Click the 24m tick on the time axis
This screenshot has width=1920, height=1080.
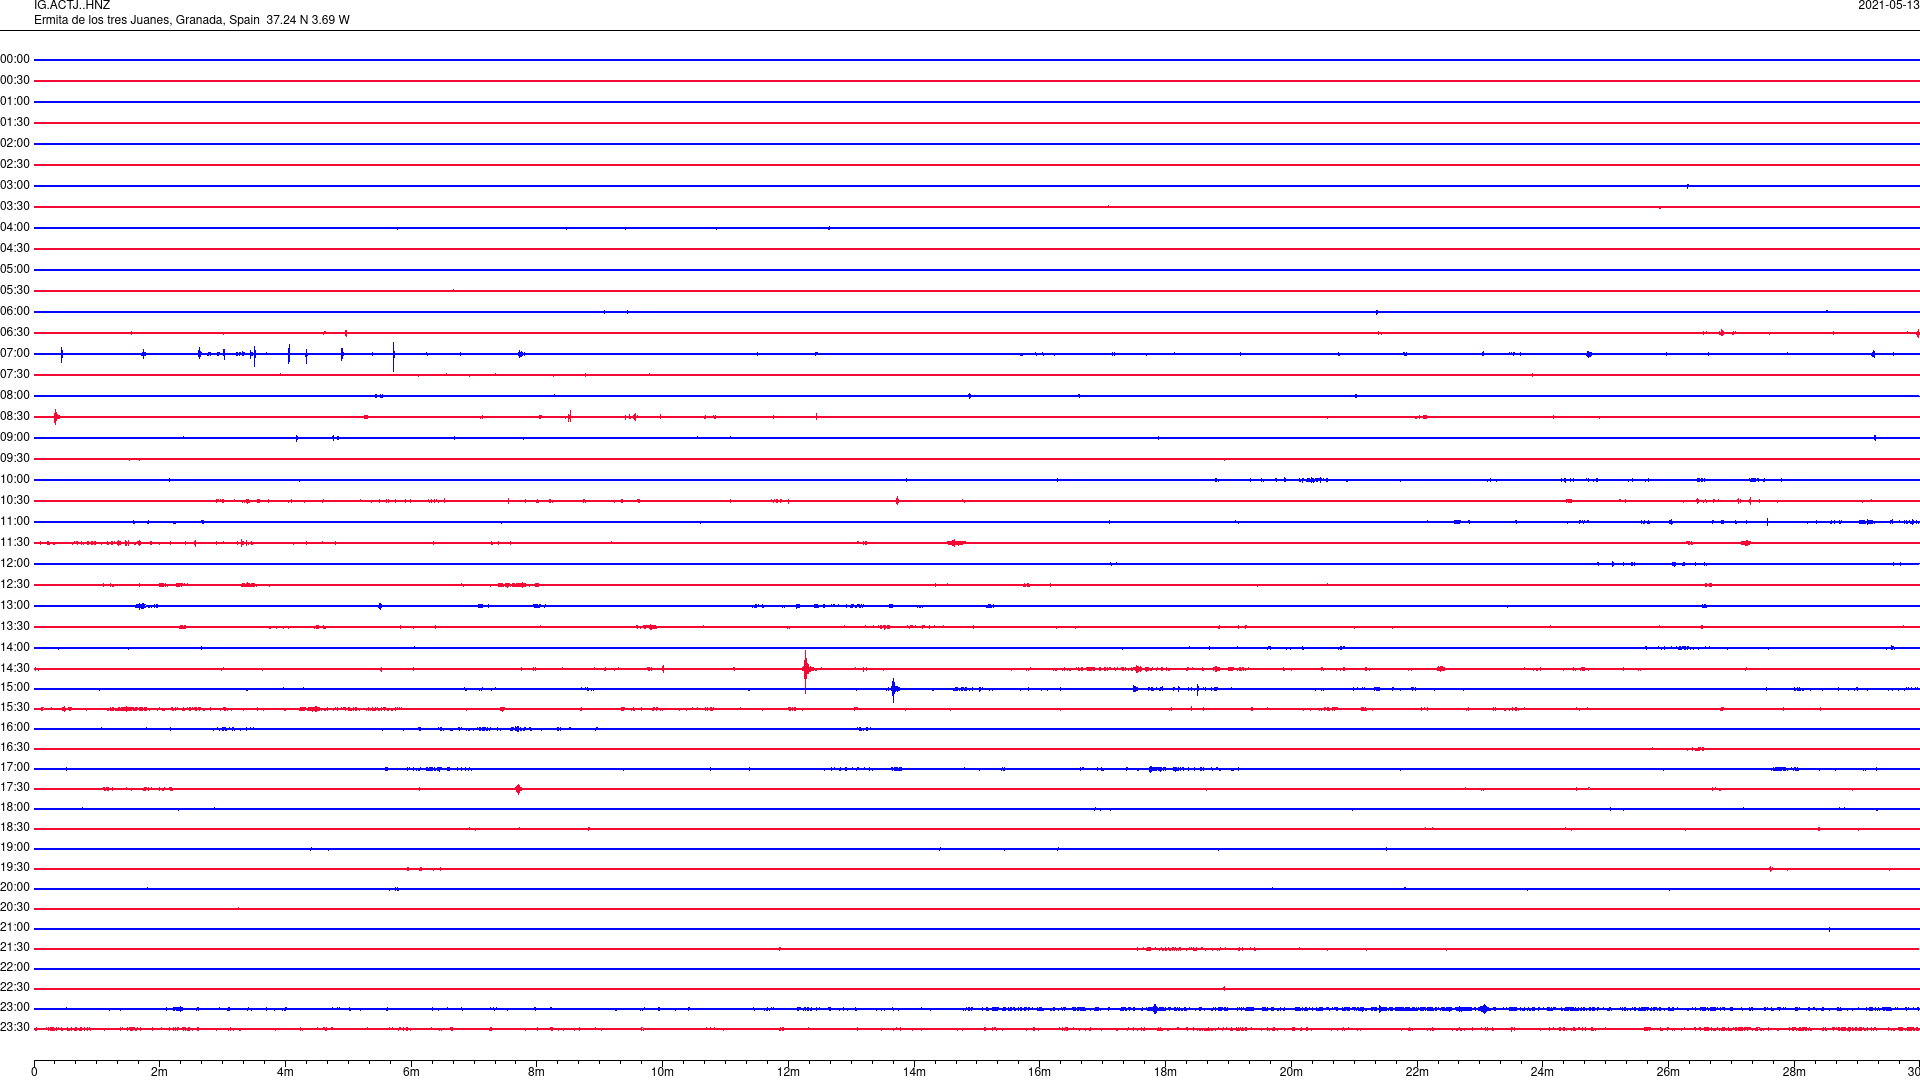click(1542, 1072)
